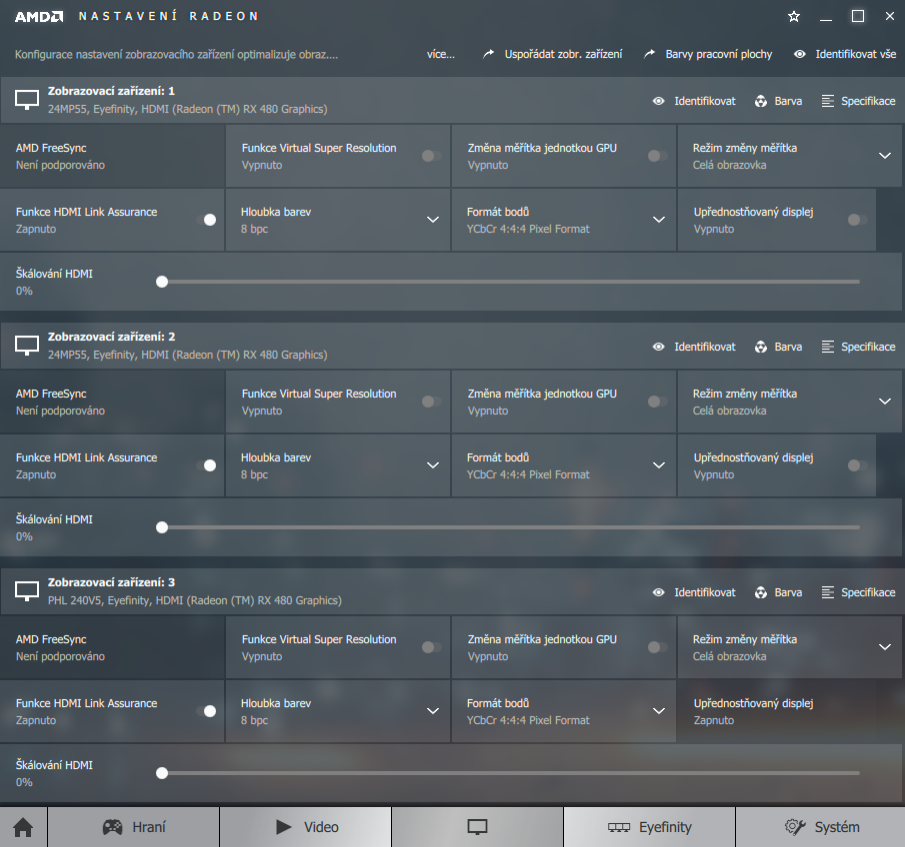Disable HDMI Link Assurance for display 1
This screenshot has height=847, width=905.
click(206, 220)
